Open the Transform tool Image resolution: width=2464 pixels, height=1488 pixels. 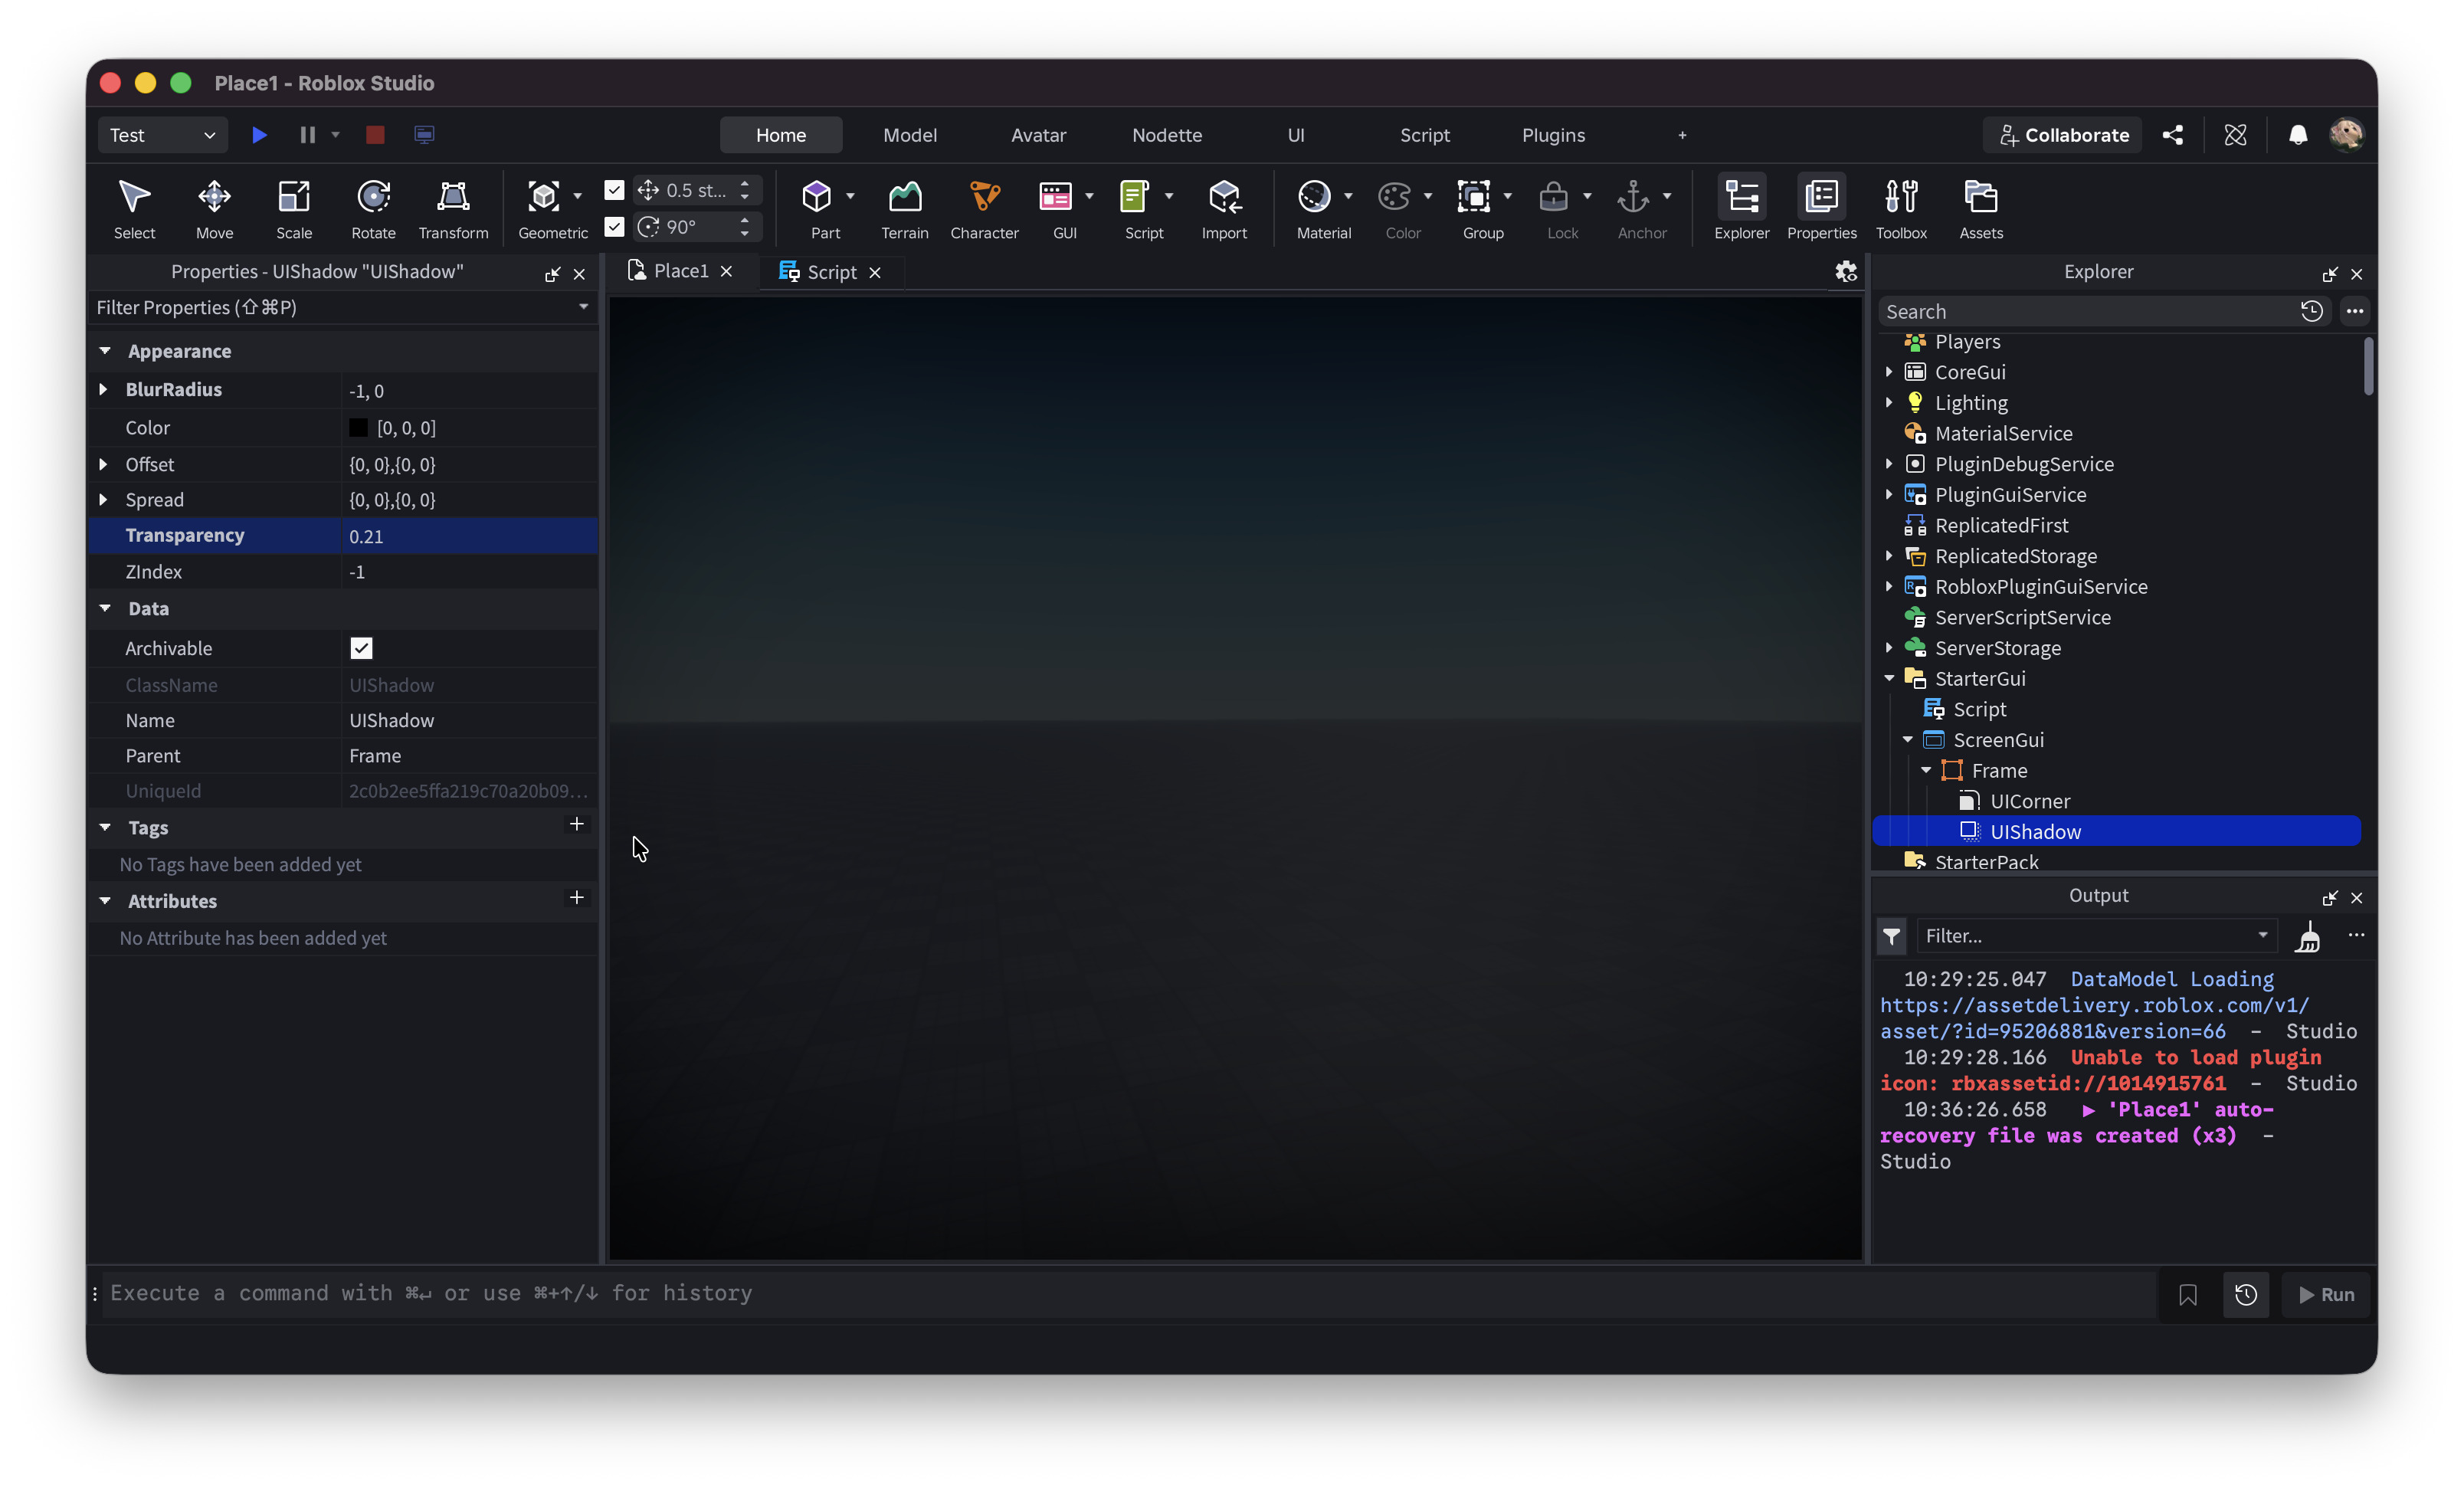(453, 209)
